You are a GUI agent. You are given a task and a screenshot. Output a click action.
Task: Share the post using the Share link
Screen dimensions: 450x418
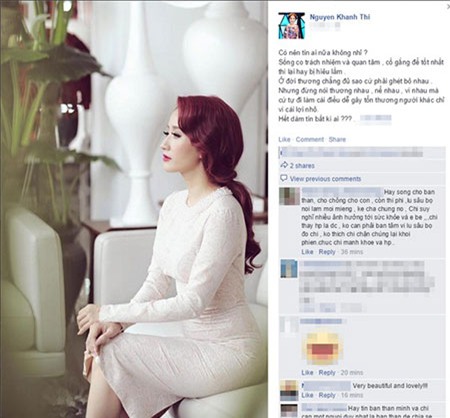[x=337, y=139]
